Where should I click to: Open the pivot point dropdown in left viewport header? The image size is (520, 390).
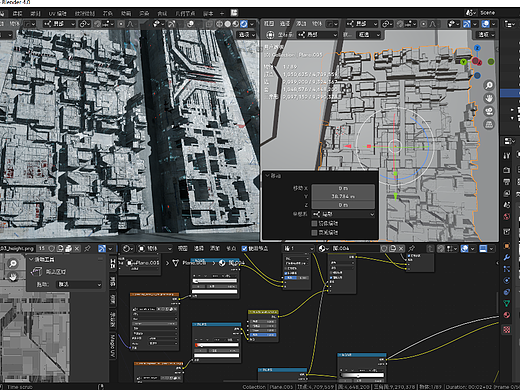(x=85, y=24)
